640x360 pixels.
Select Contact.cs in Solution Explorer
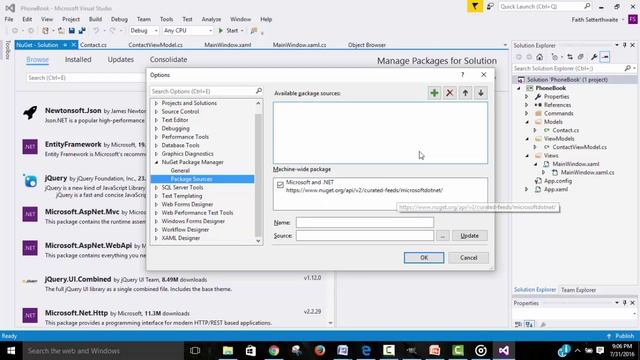[566, 130]
